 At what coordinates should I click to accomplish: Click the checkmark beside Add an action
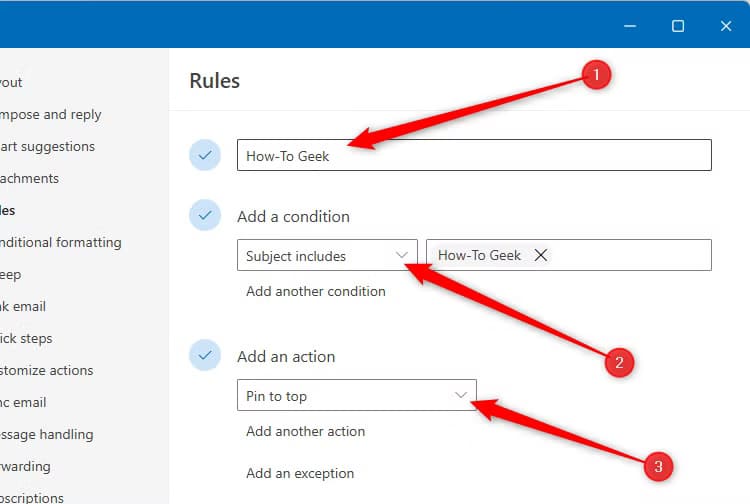coord(205,355)
